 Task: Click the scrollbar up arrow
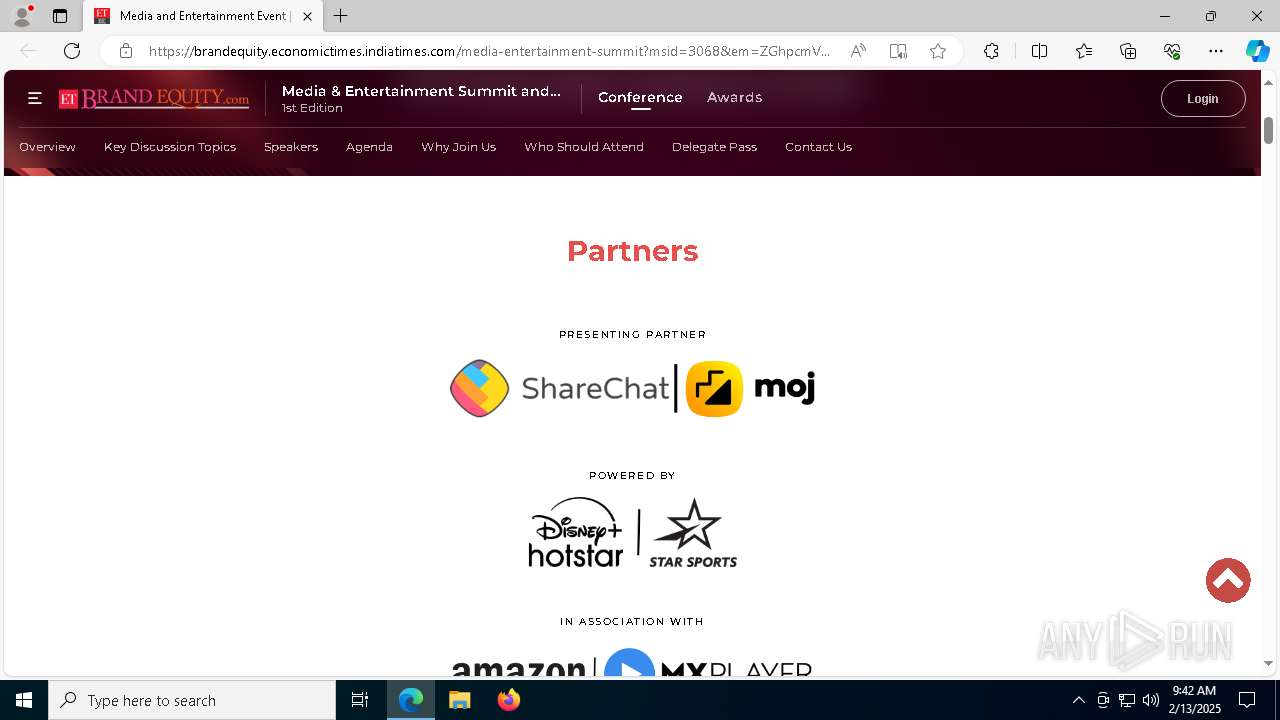tap(1268, 81)
